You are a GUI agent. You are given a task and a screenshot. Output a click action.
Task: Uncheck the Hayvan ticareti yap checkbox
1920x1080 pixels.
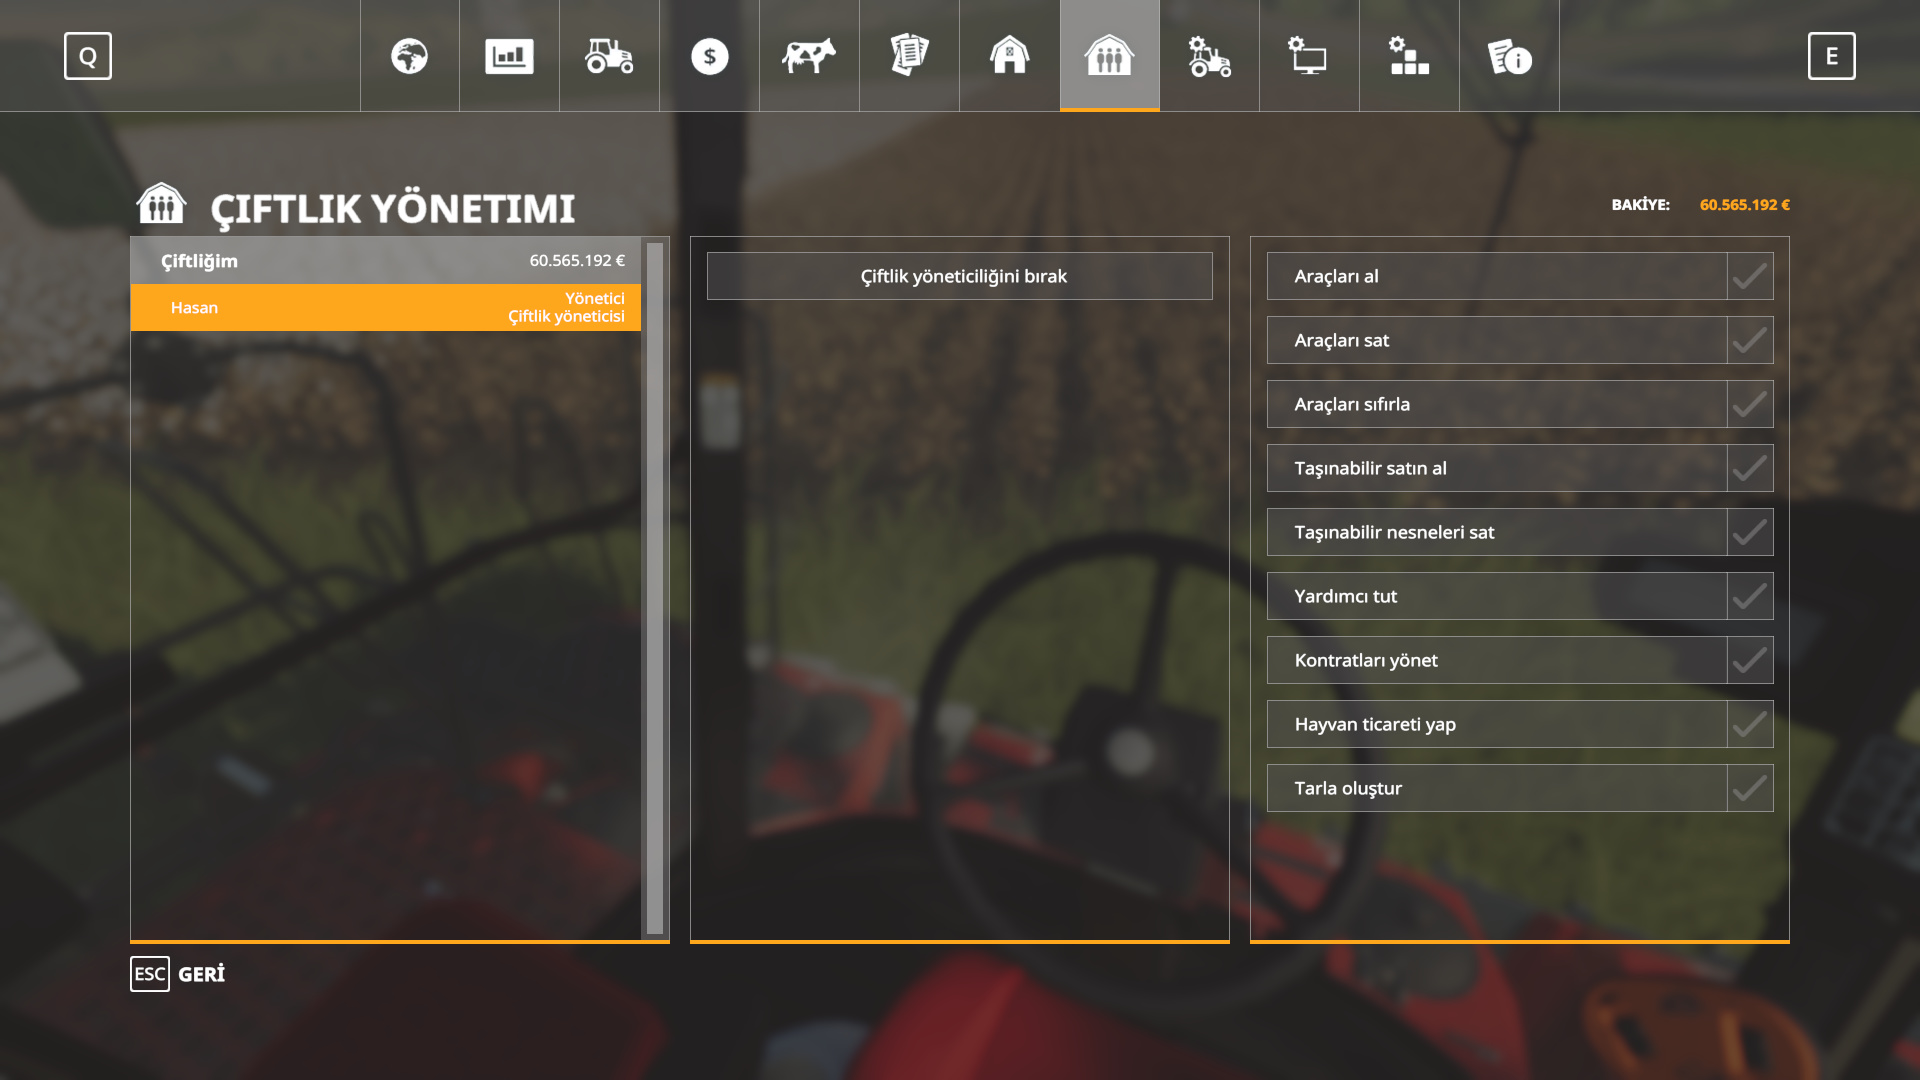(x=1749, y=724)
